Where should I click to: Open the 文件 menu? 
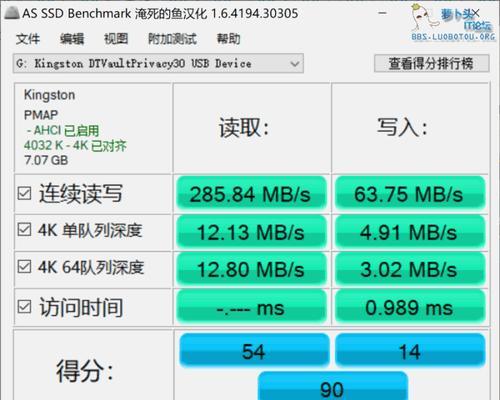[x=28, y=39]
